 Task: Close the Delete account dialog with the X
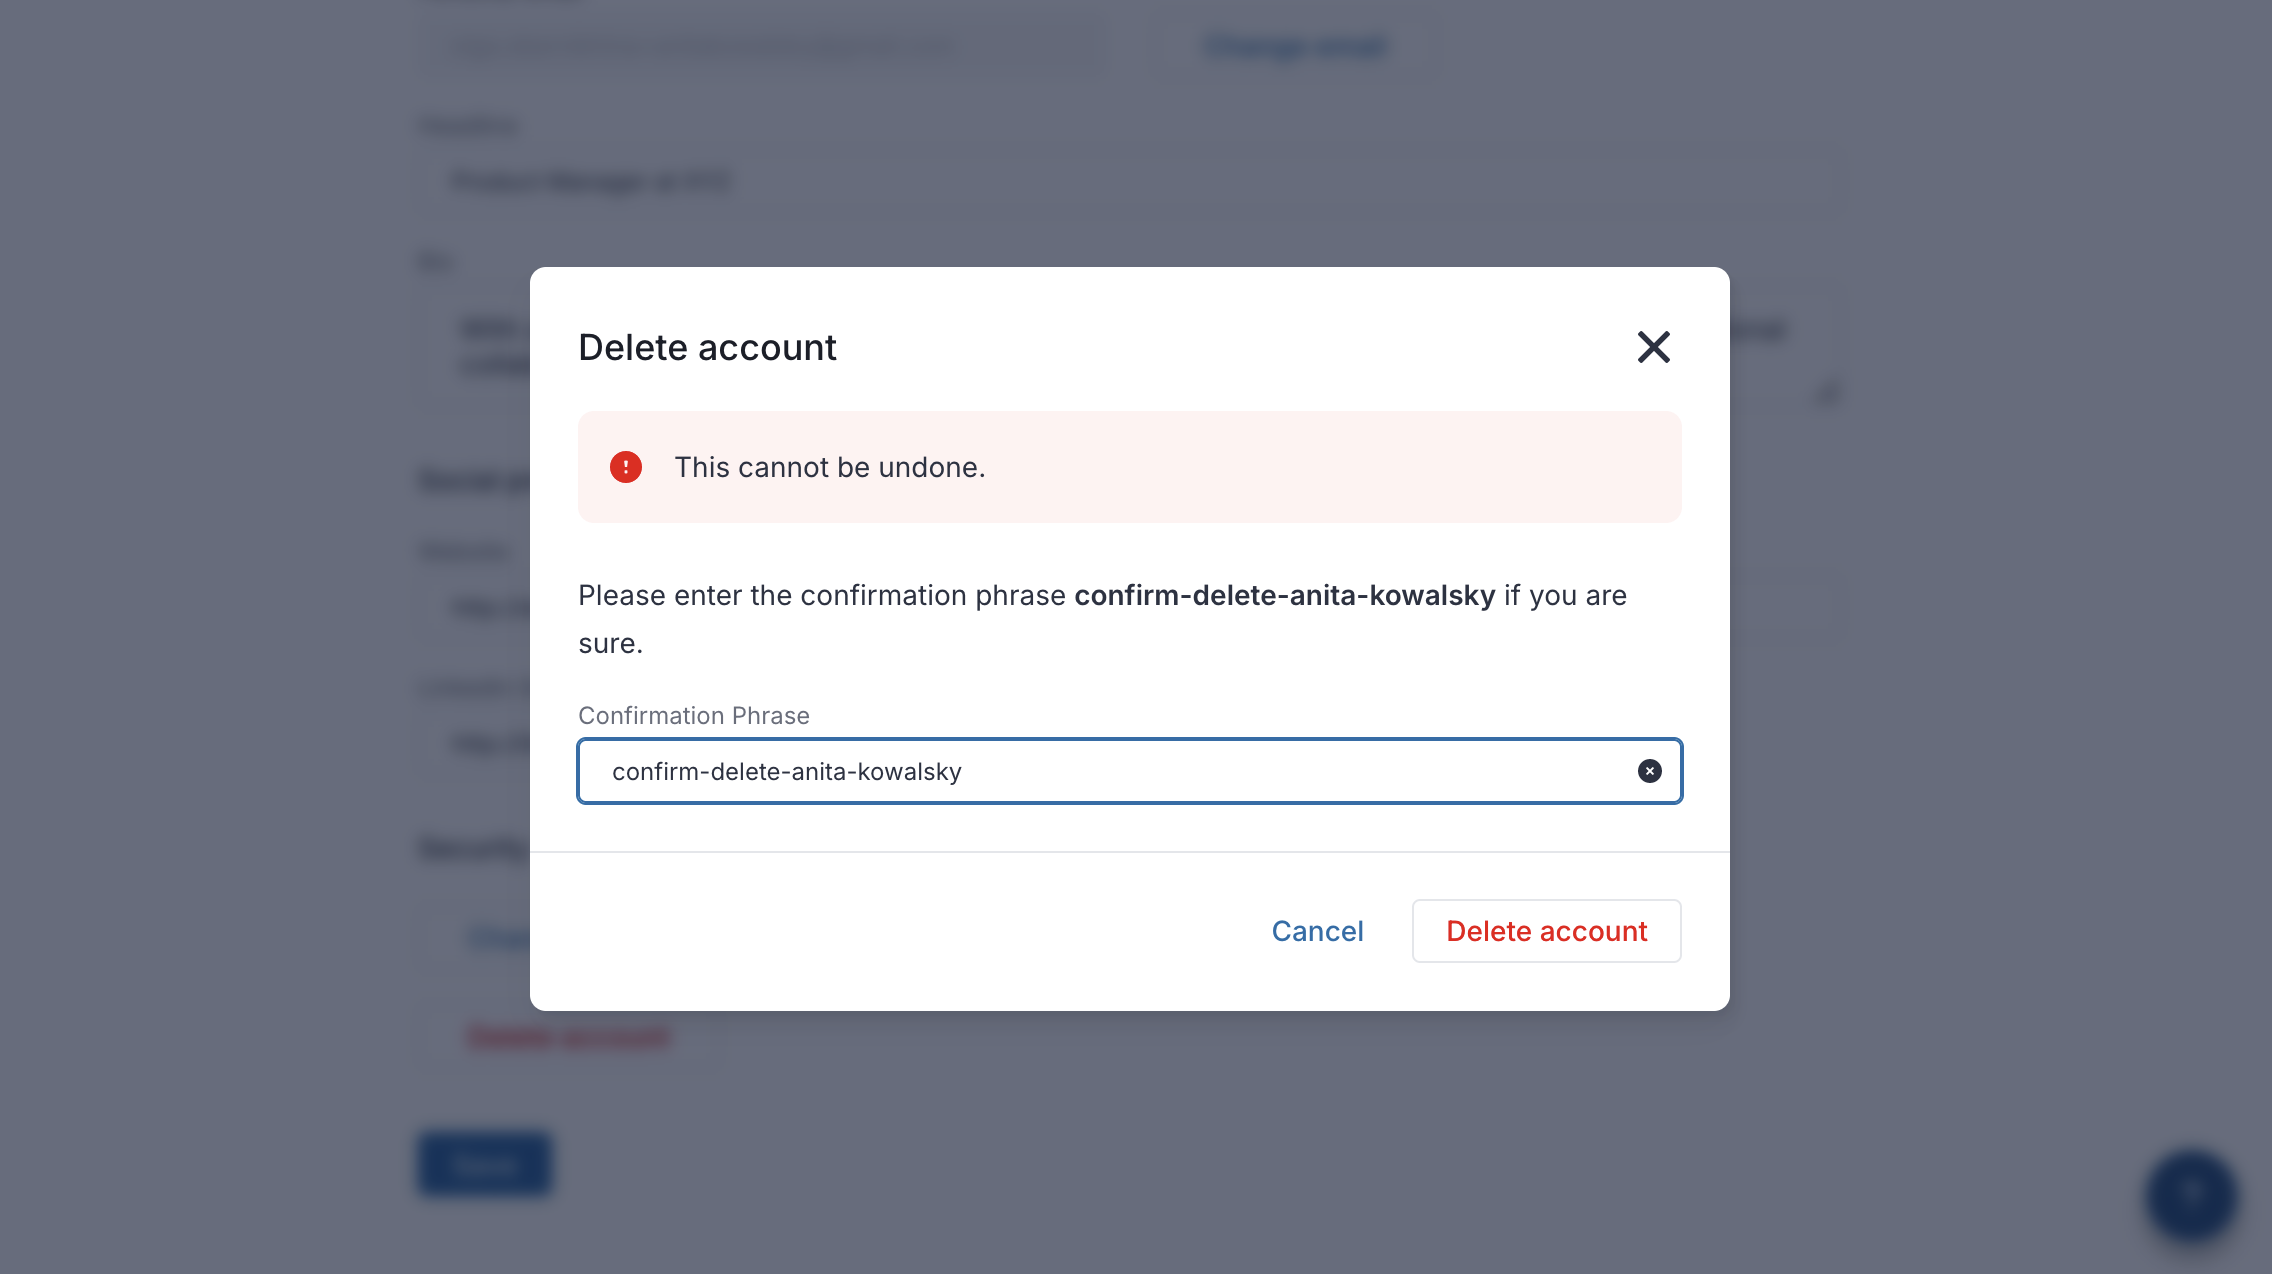tap(1653, 347)
